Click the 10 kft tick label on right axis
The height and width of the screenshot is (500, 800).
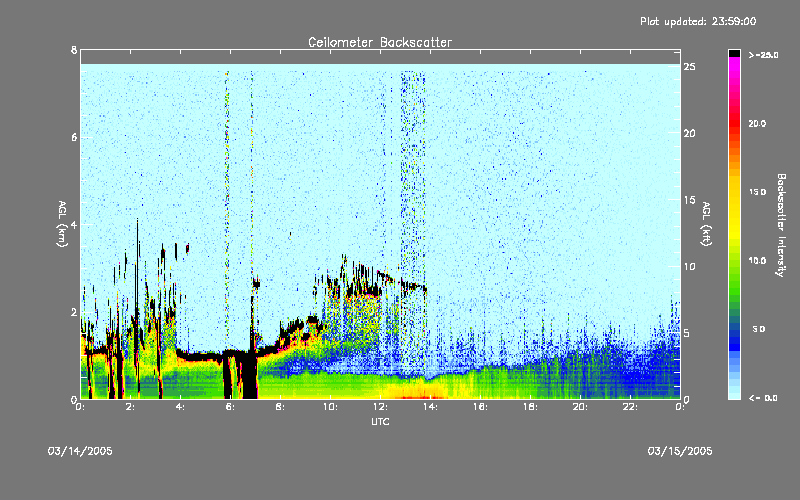[x=689, y=266]
